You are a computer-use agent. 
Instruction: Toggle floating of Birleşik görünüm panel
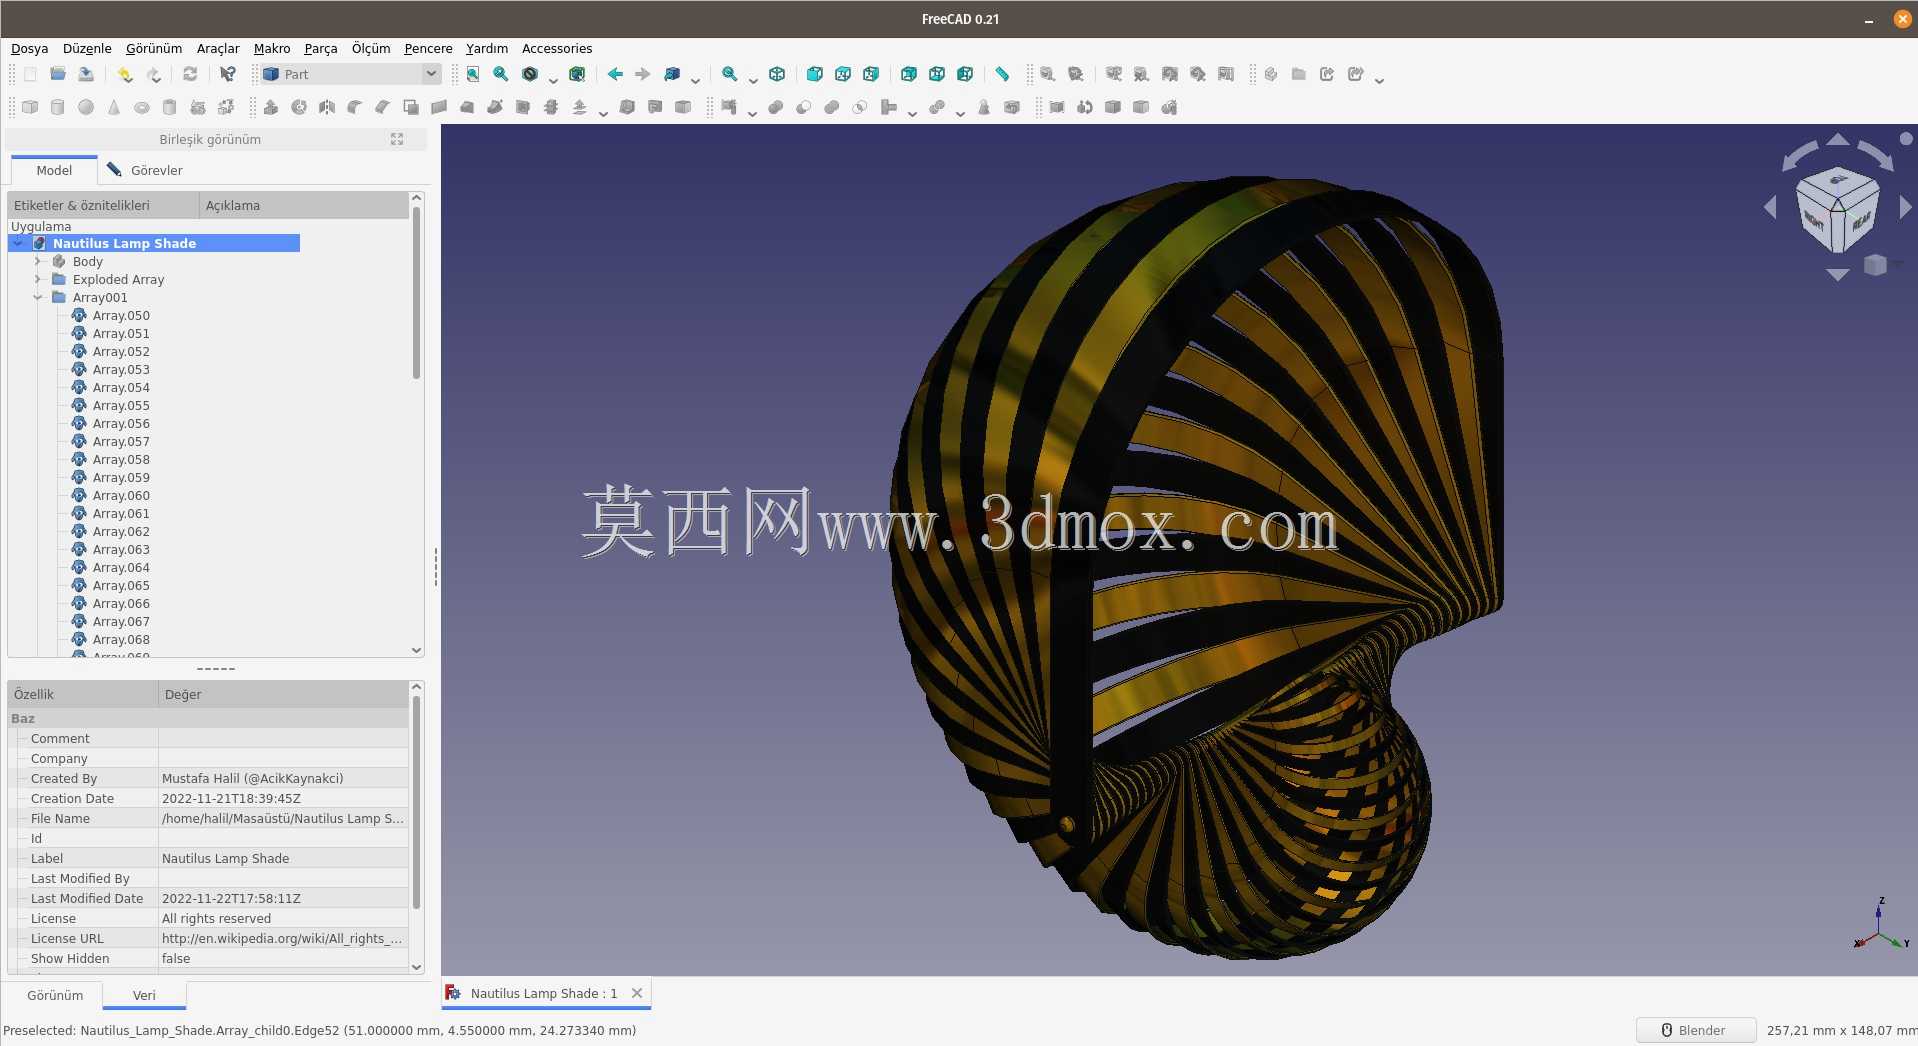click(x=397, y=139)
